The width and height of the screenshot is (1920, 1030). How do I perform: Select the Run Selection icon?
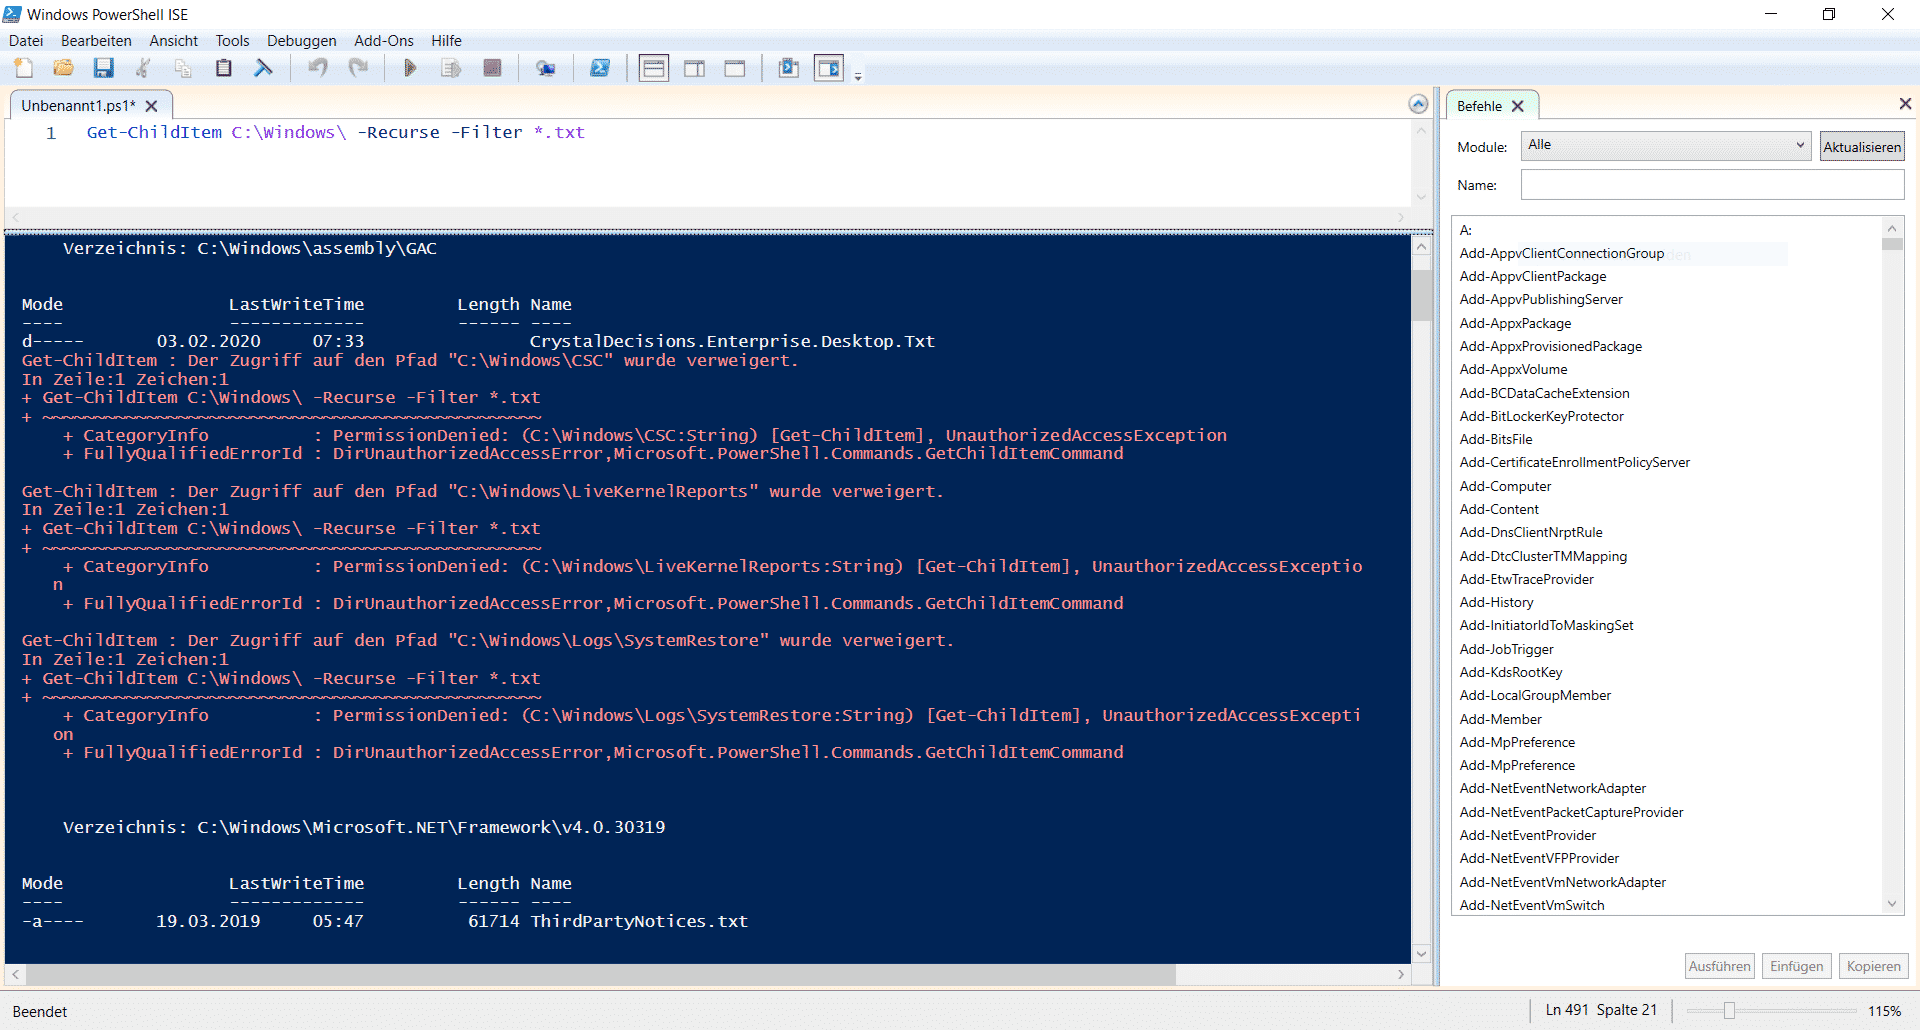(x=450, y=68)
